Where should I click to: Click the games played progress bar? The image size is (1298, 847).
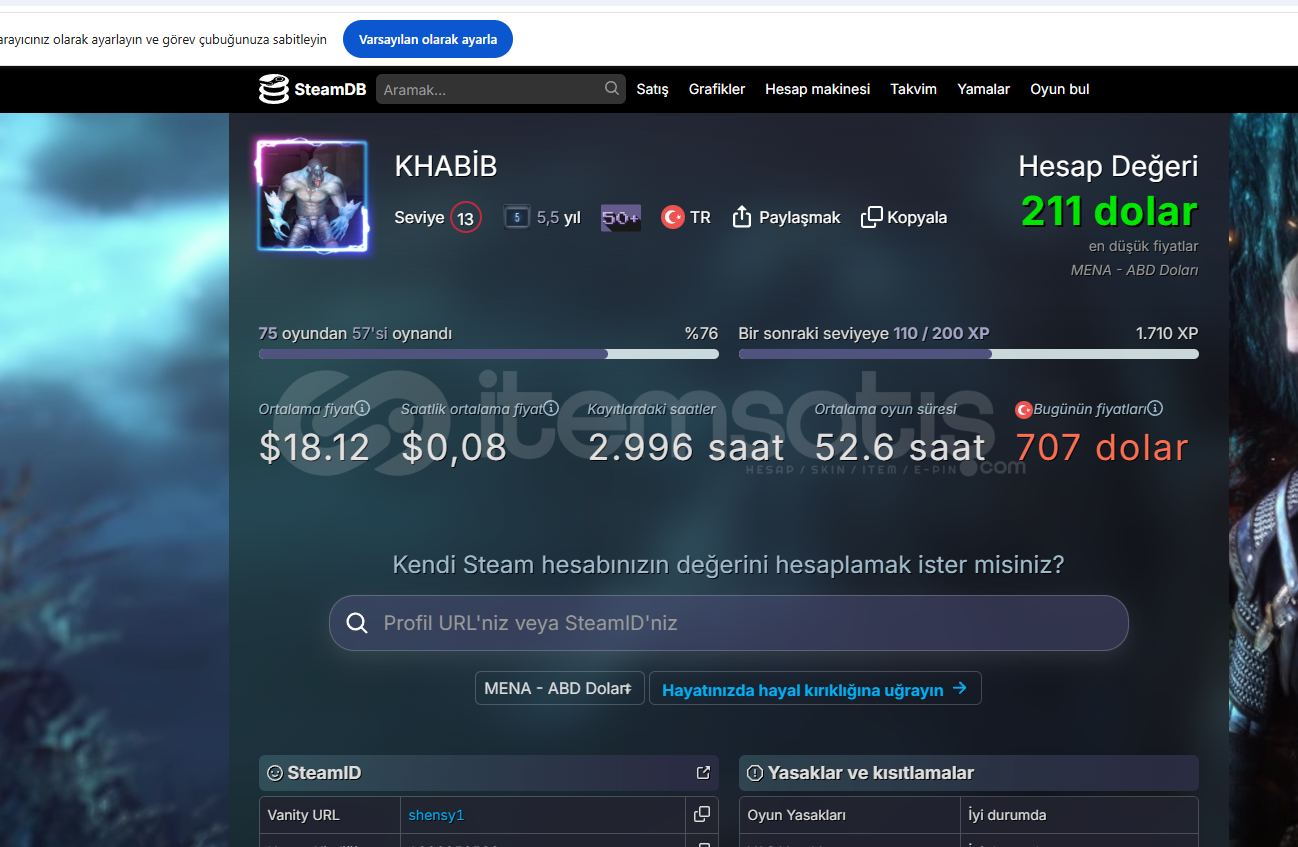point(488,354)
